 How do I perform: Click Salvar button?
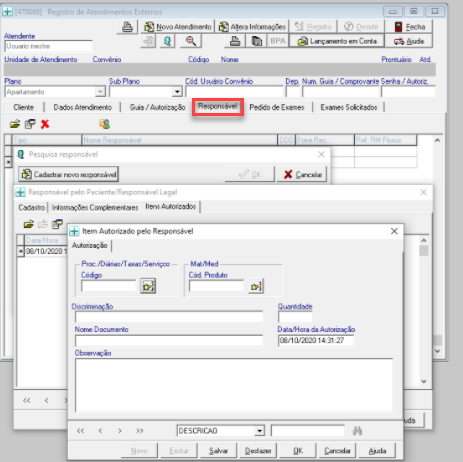tap(218, 451)
